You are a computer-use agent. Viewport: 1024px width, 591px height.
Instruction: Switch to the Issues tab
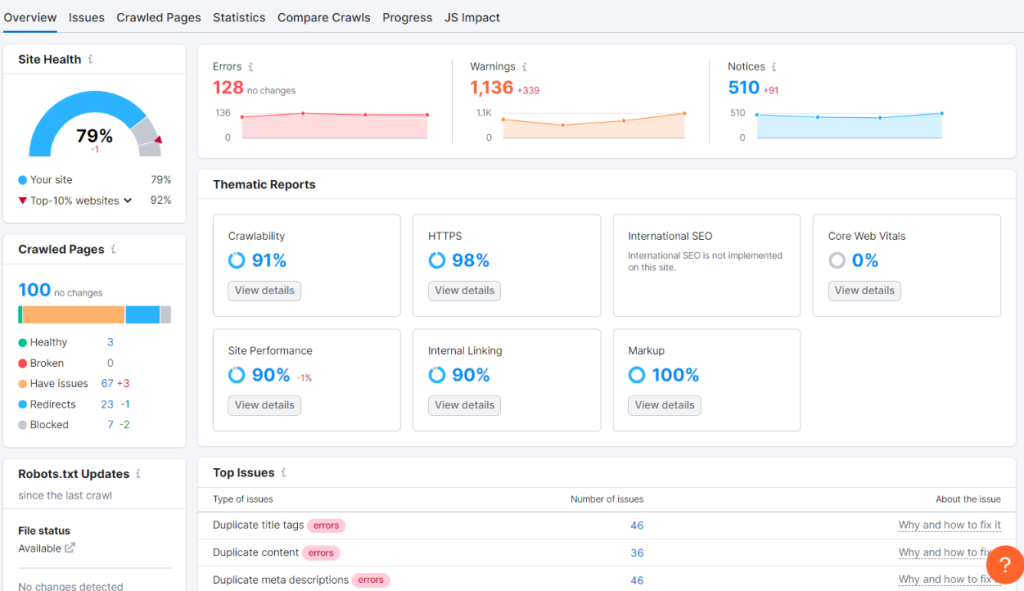[x=86, y=17]
